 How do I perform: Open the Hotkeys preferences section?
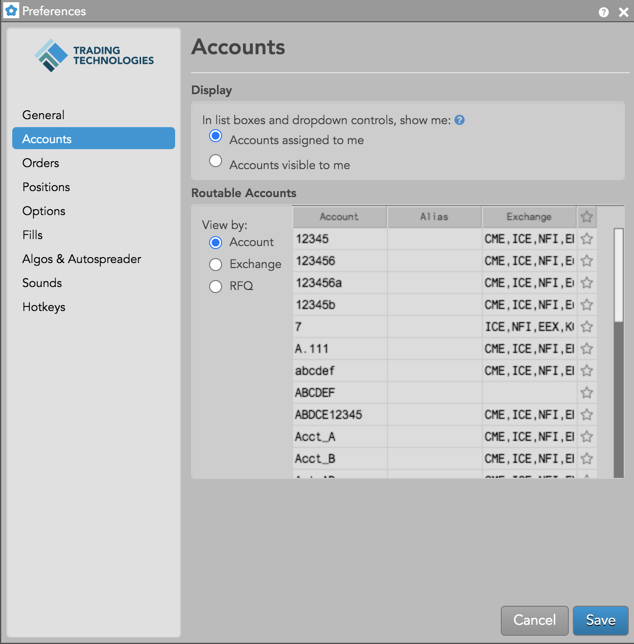coord(94,307)
